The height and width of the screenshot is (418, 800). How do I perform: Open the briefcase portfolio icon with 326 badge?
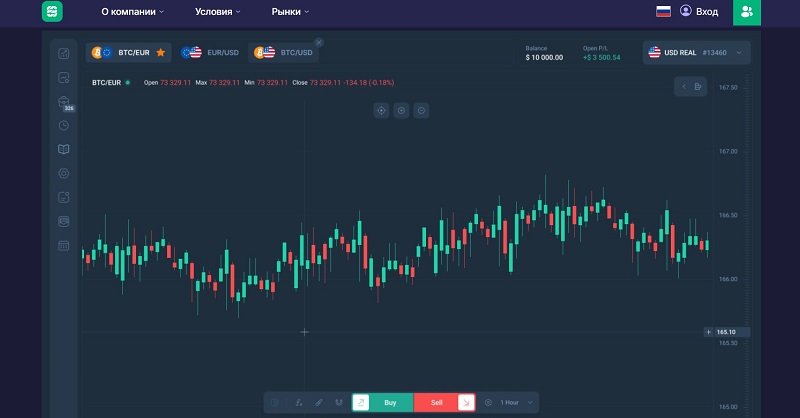point(64,101)
